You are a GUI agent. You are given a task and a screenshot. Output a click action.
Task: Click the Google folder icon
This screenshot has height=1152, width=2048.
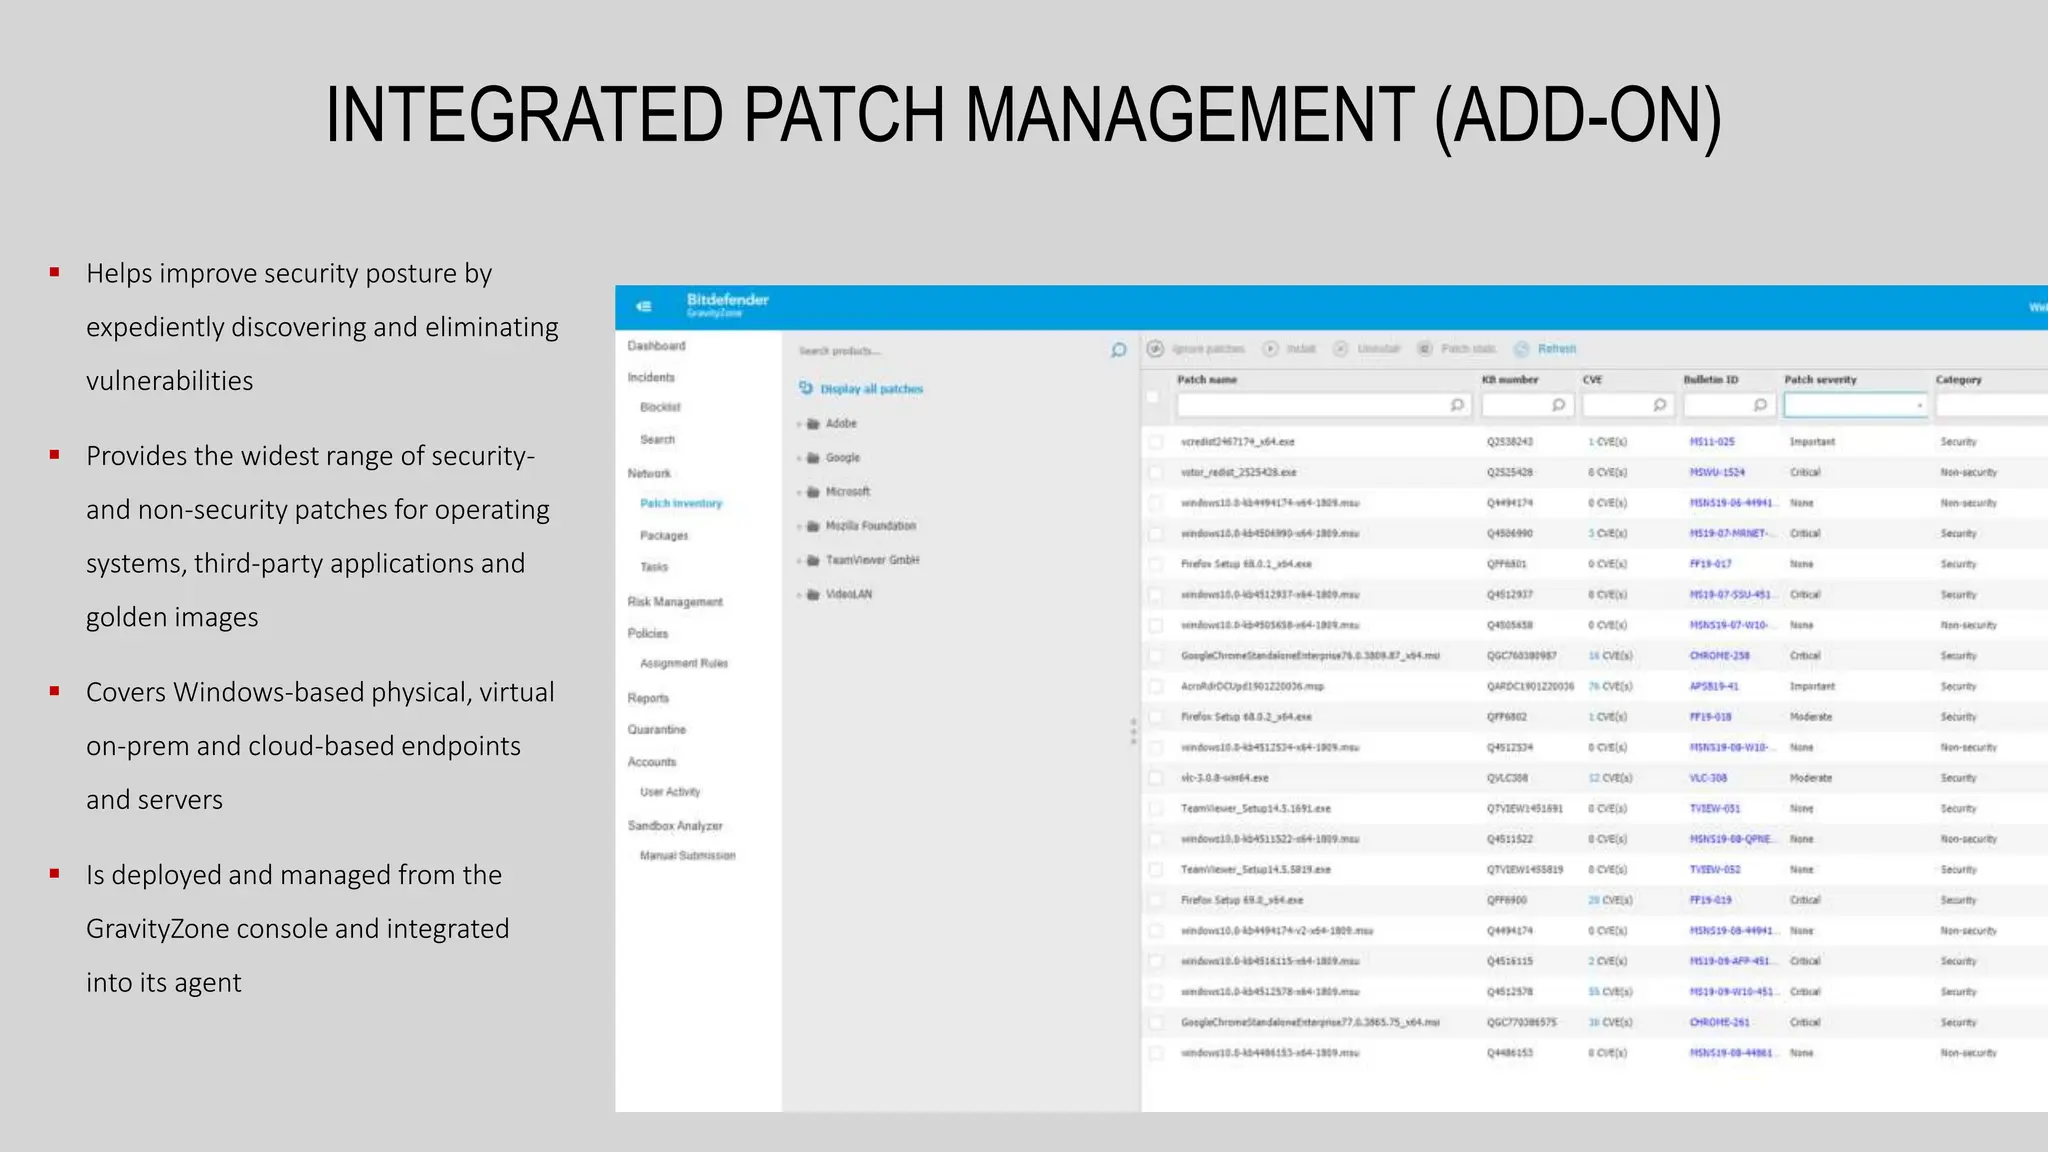[x=813, y=458]
